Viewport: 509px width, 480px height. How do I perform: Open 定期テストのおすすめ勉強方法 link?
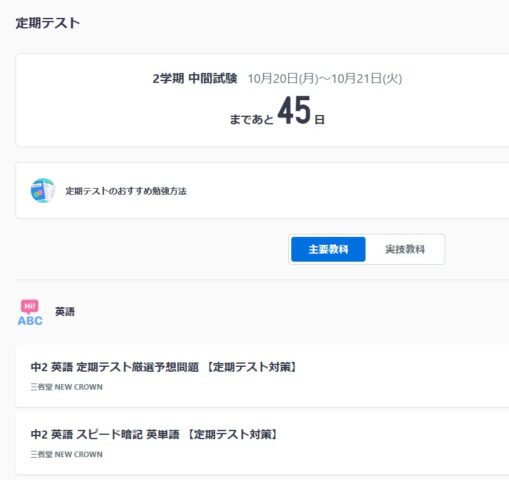click(x=126, y=191)
